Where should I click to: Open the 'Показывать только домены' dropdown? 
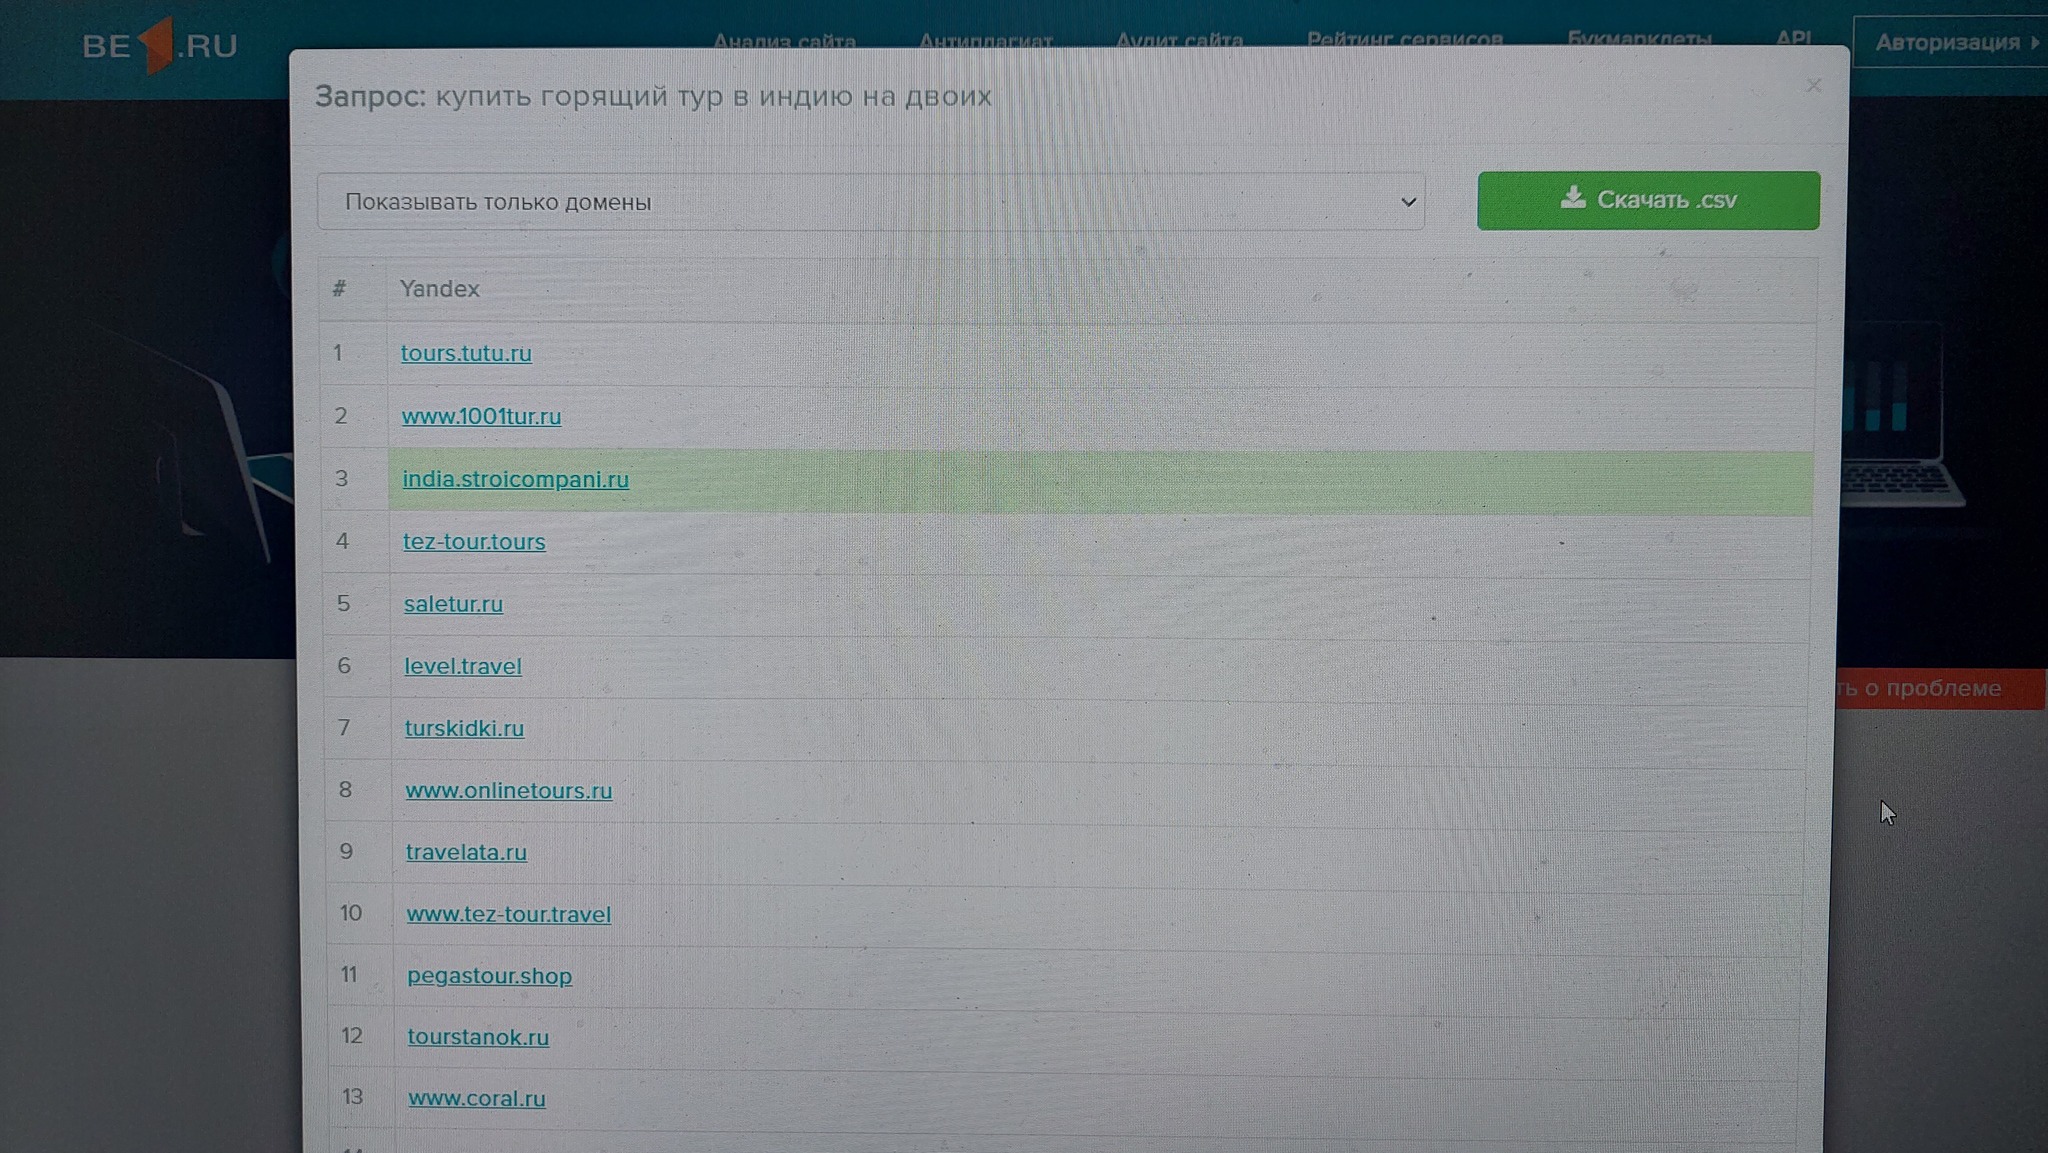[871, 202]
